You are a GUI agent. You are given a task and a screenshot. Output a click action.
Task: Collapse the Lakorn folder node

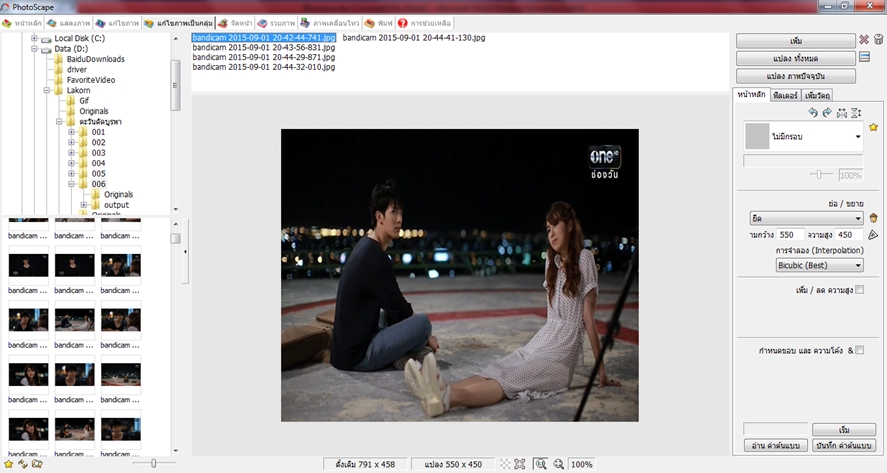(47, 91)
